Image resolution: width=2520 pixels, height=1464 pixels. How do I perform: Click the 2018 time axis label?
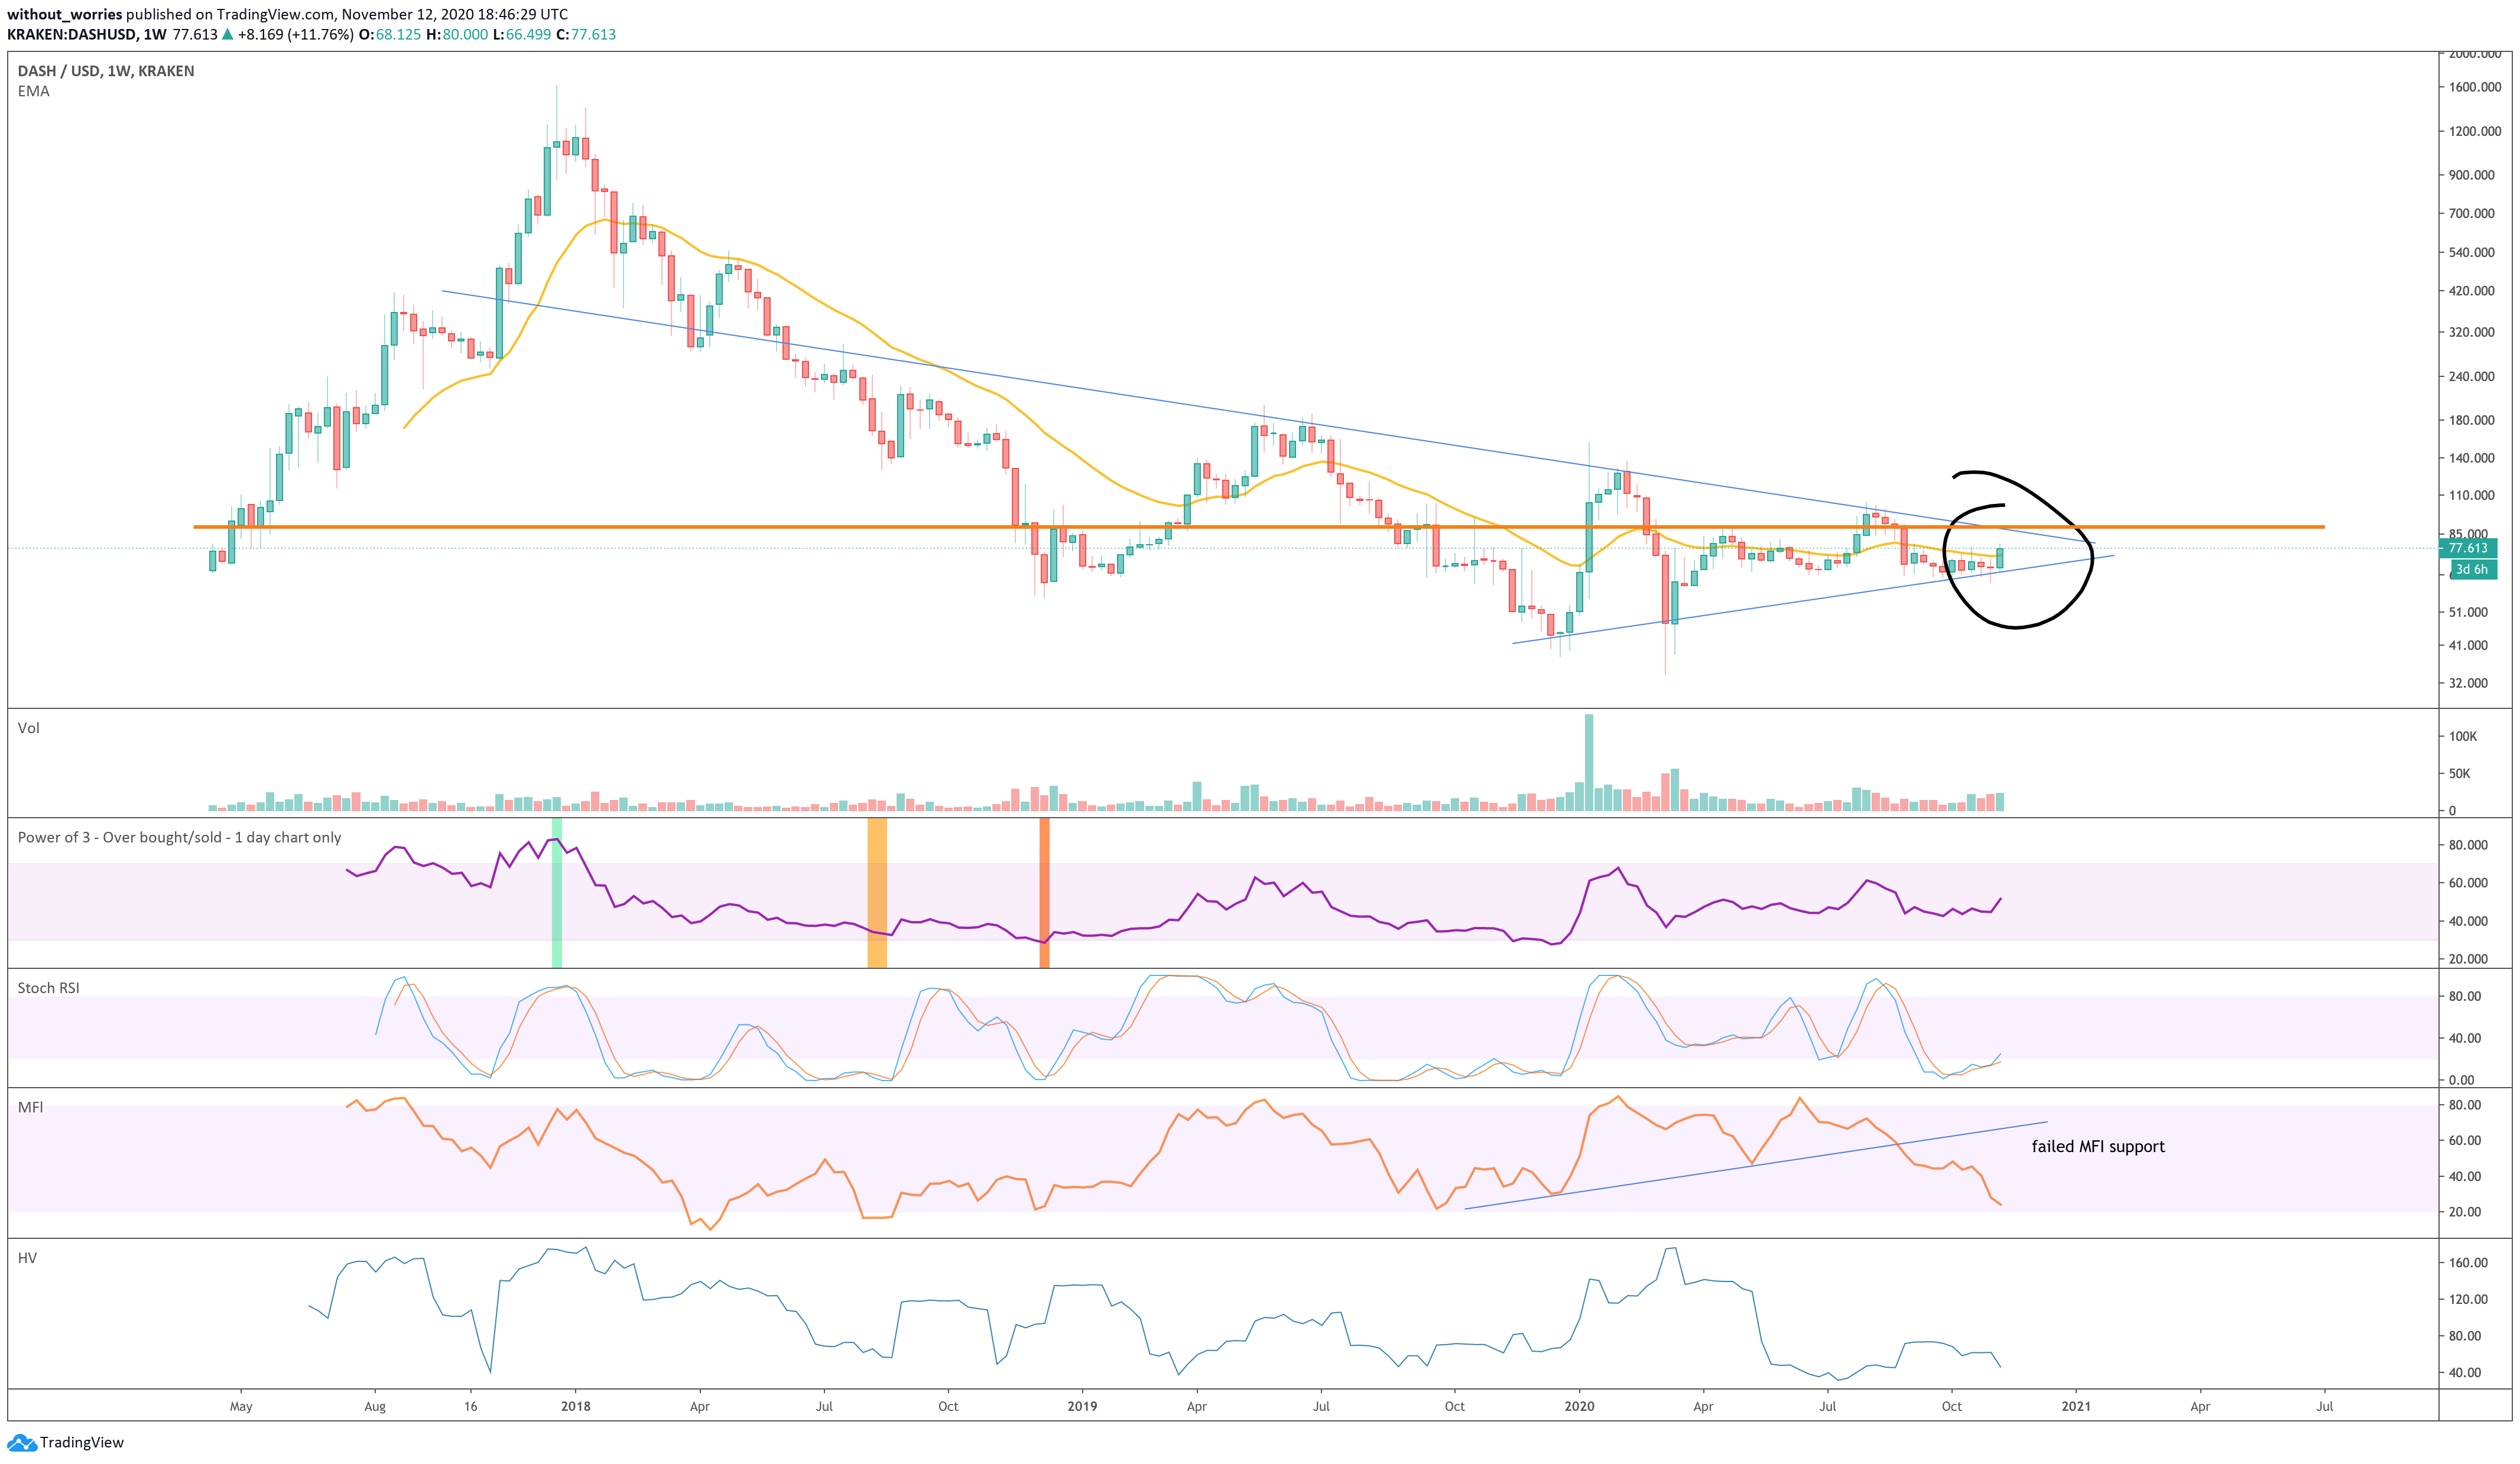576,1407
